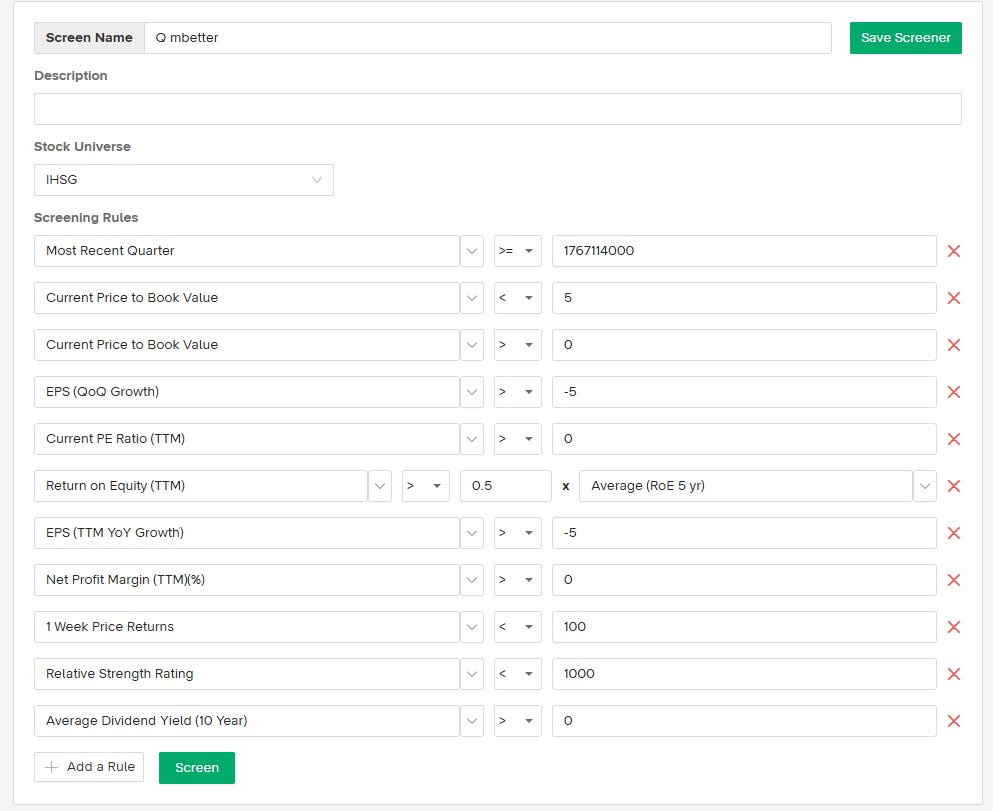
Task: Delete the Current Price to Book Value < 5 rule
Action: click(953, 298)
